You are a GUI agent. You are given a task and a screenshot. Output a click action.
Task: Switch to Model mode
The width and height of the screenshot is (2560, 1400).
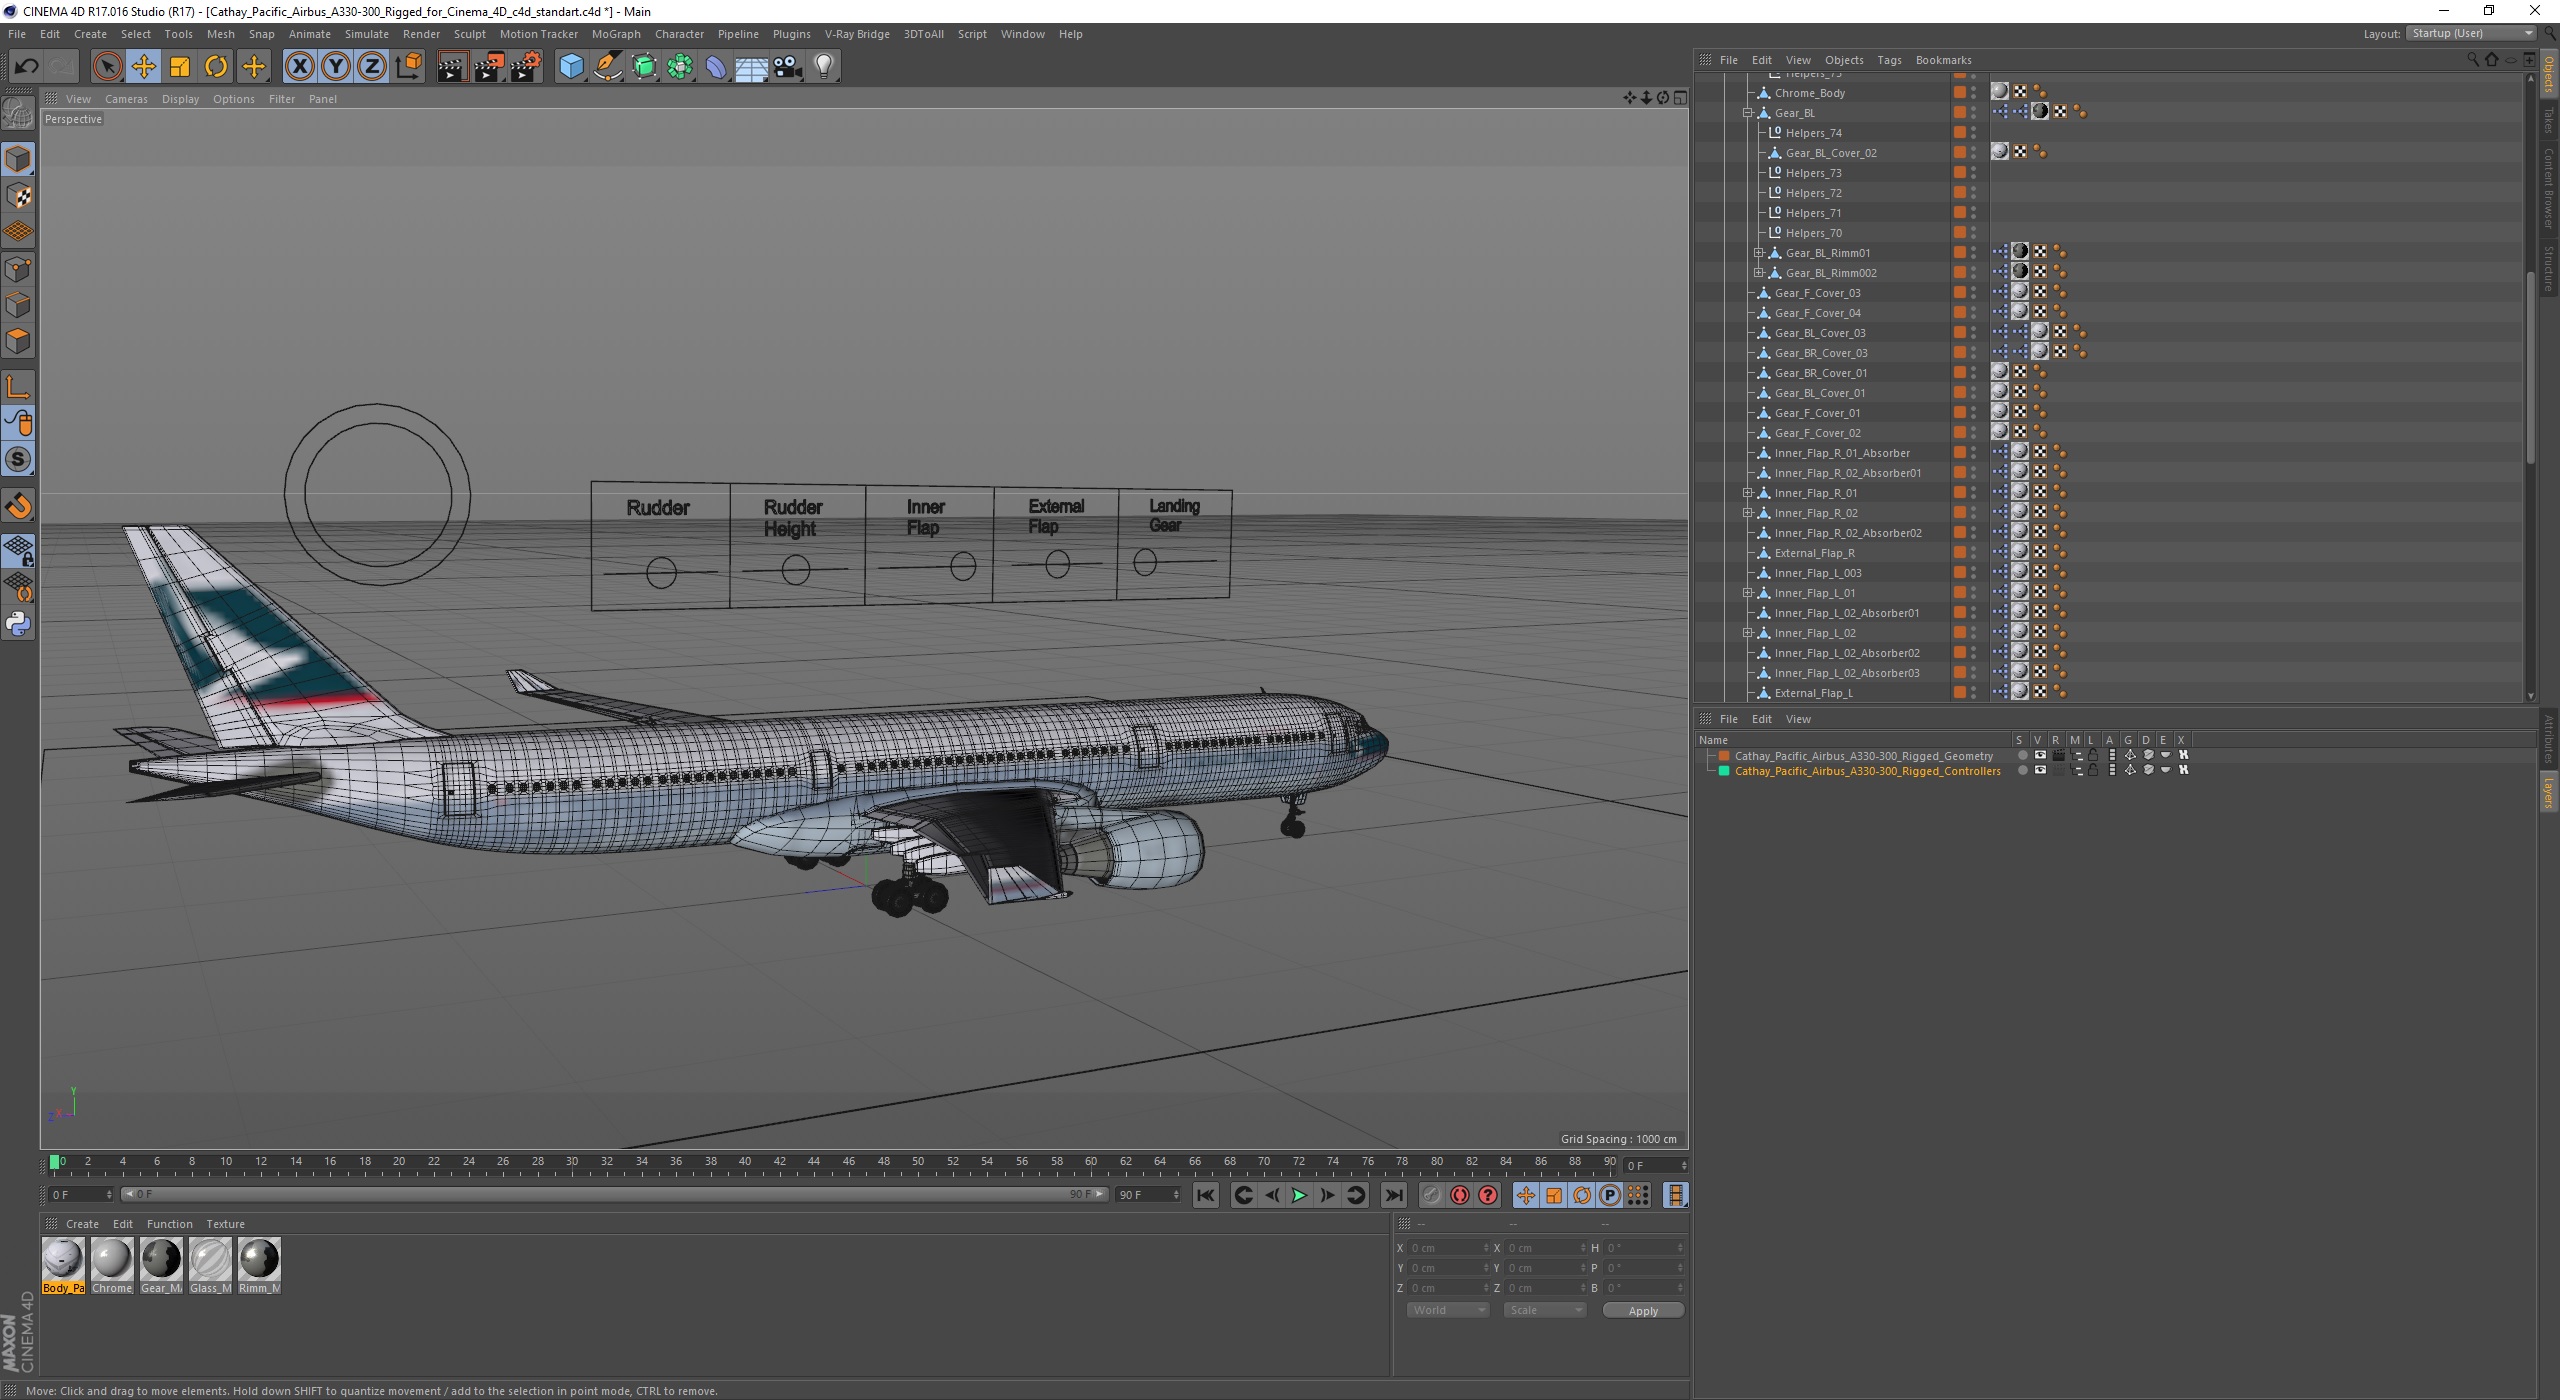coord(18,159)
